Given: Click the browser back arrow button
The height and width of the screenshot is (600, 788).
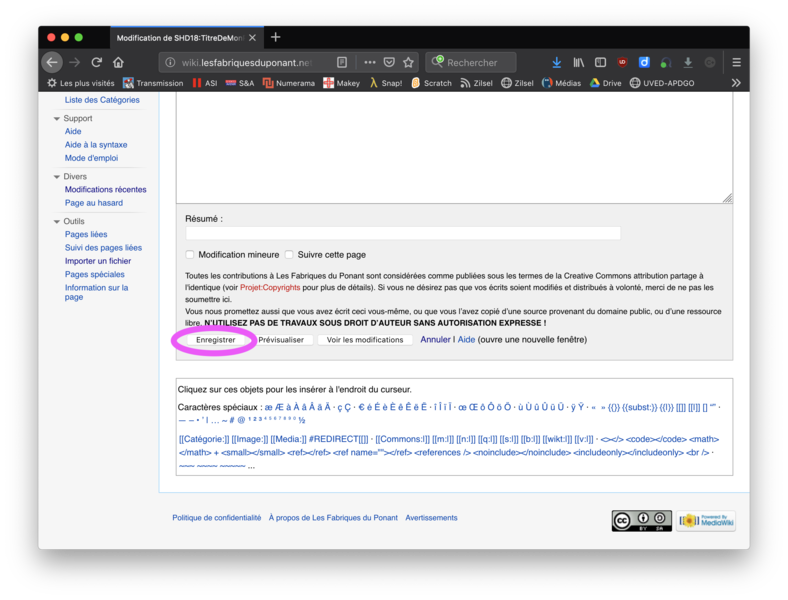Looking at the screenshot, I should (52, 62).
